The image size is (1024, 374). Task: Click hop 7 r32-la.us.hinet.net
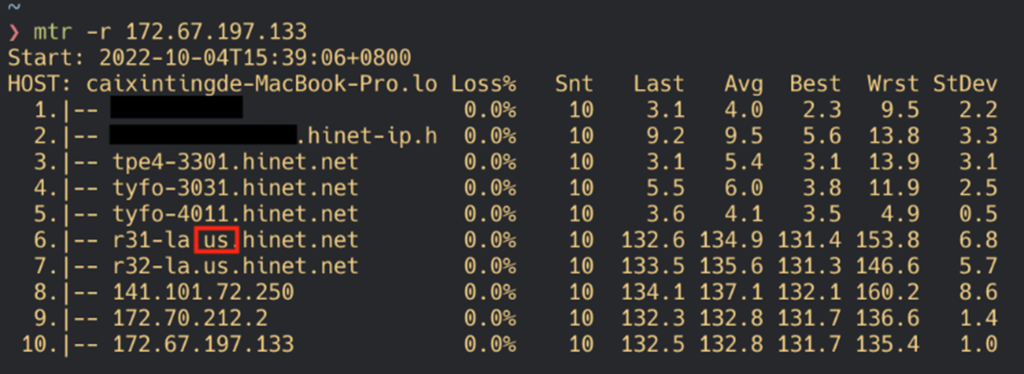point(236,266)
